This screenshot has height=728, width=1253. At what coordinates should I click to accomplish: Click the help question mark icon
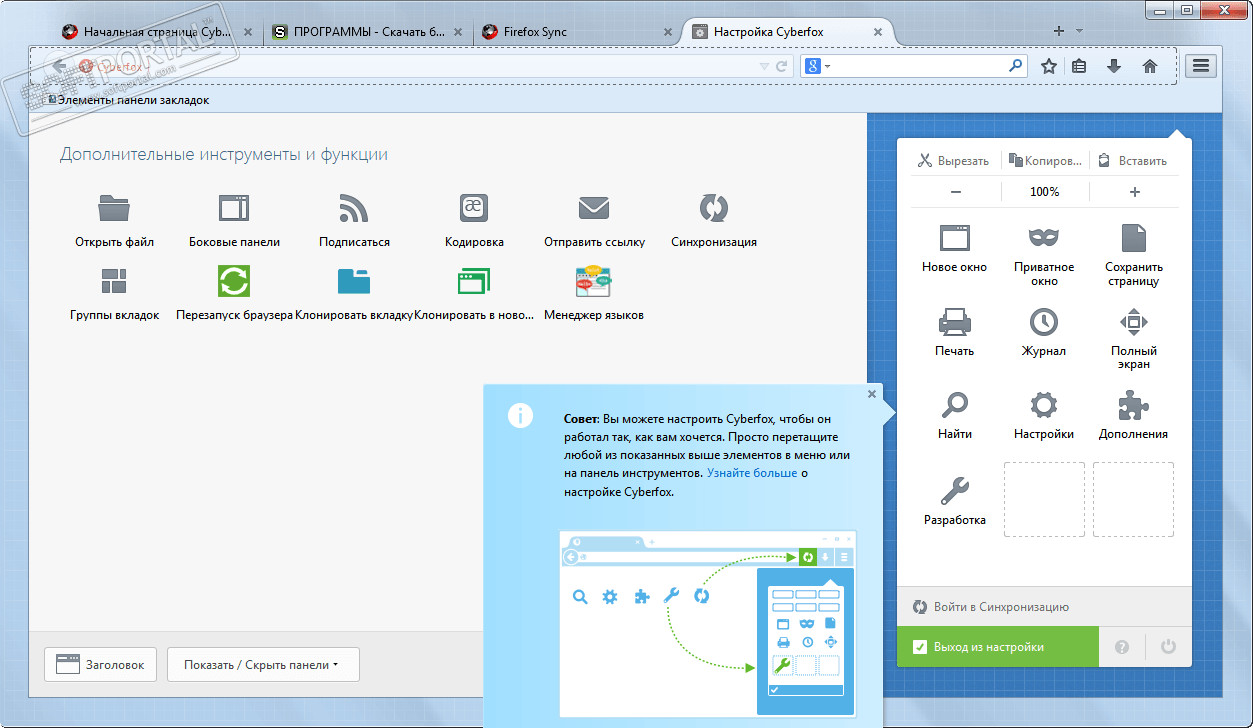point(1122,647)
